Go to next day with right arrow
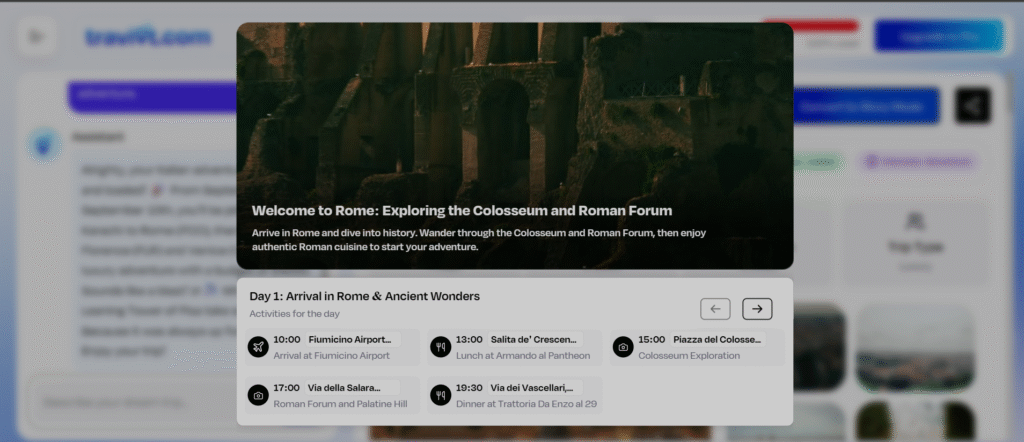1024x442 pixels. (757, 309)
